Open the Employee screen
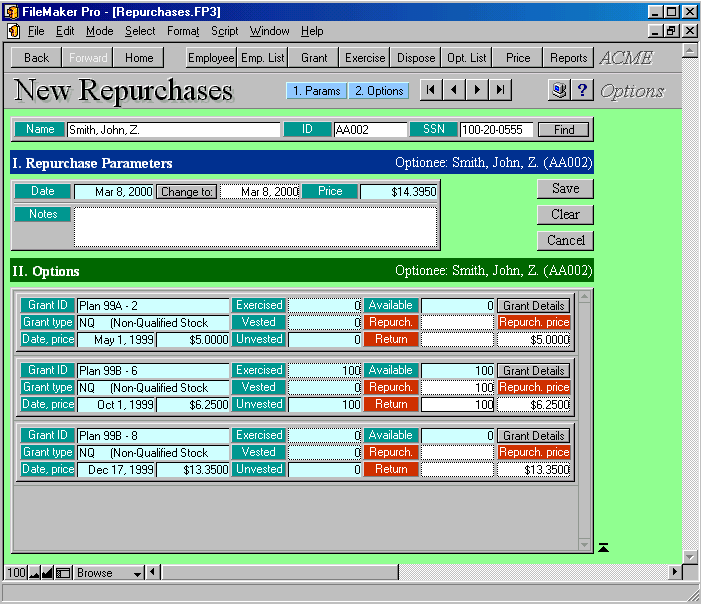The height and width of the screenshot is (604, 701). coord(211,58)
